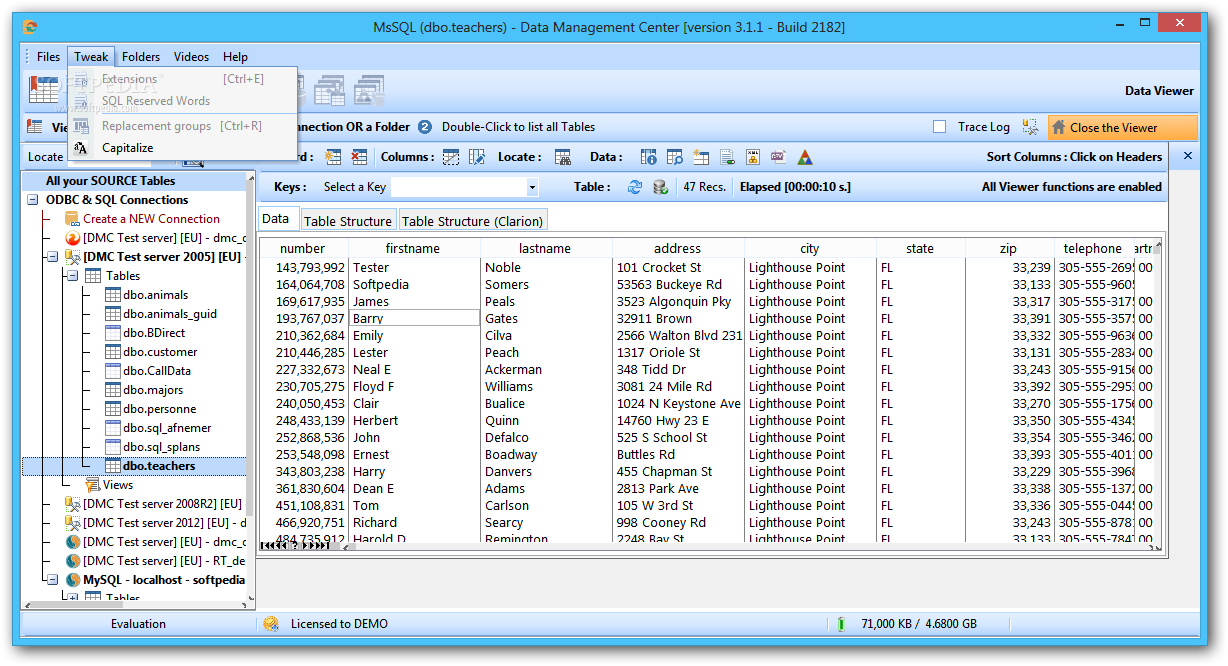This screenshot has height=666, width=1228.
Task: Click the stacked tables icon on main toolbar
Action: (329, 90)
